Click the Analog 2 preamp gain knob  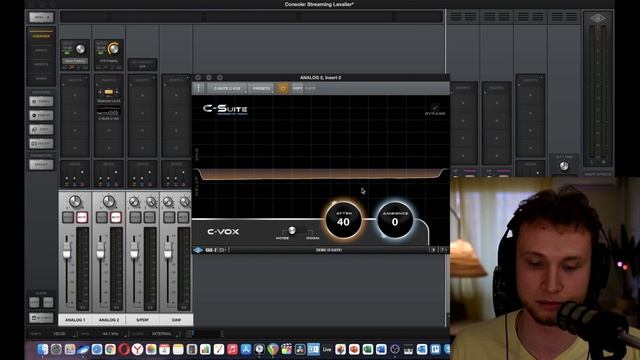[113, 49]
